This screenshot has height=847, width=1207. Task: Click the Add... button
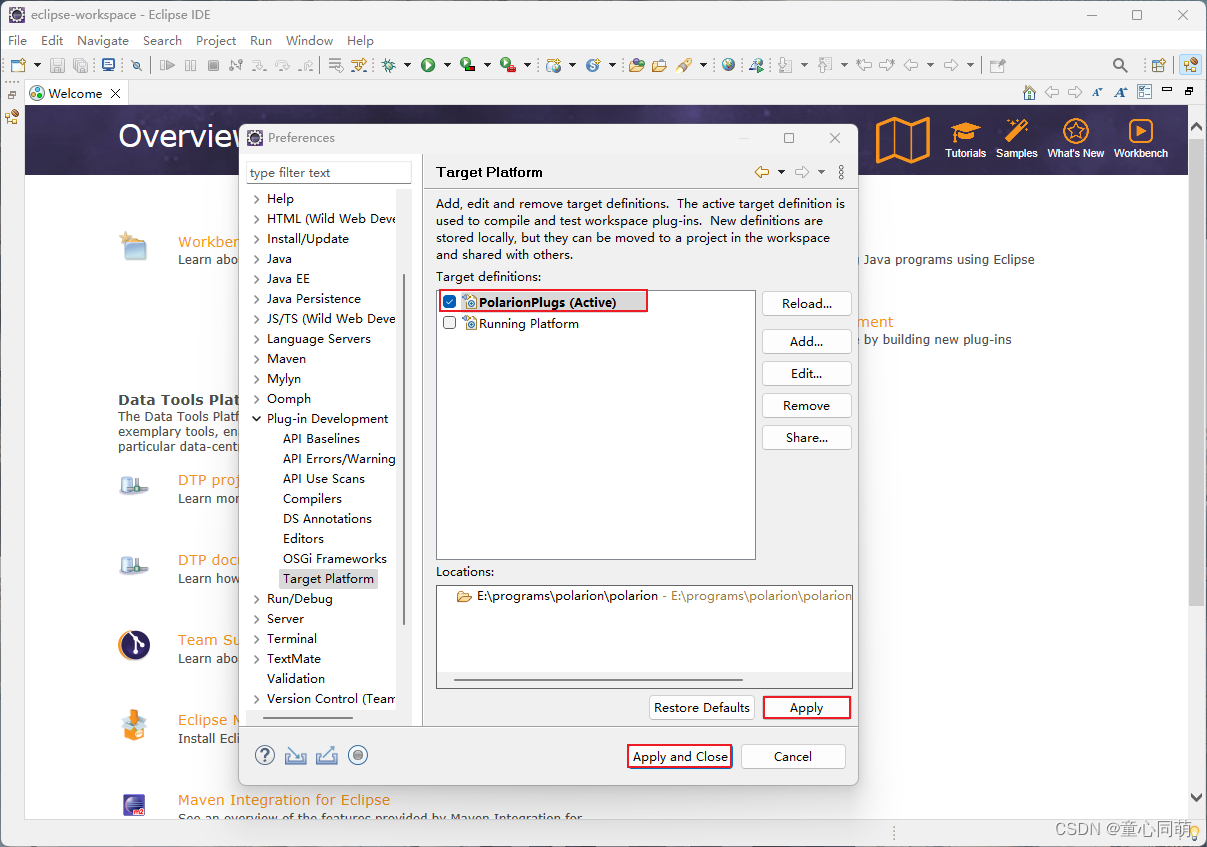pyautogui.click(x=807, y=341)
